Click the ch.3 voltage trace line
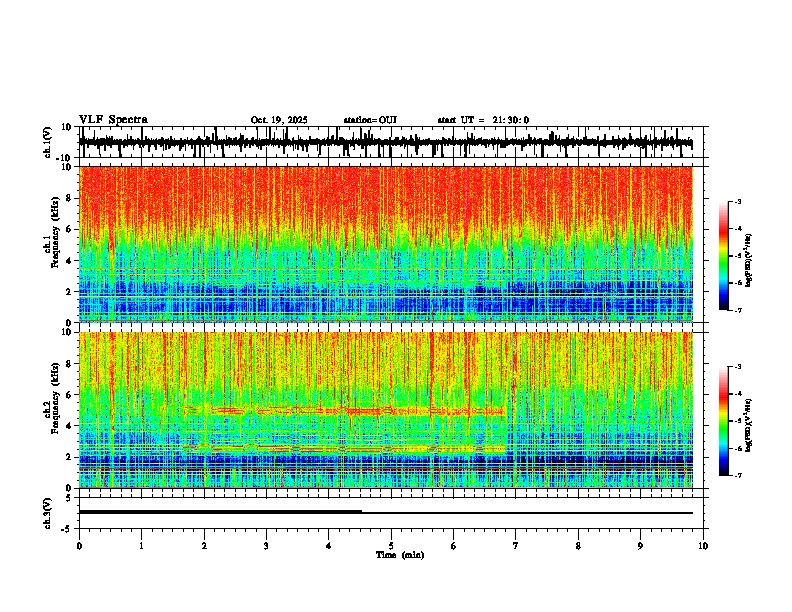792x612 pixels. coord(385,513)
